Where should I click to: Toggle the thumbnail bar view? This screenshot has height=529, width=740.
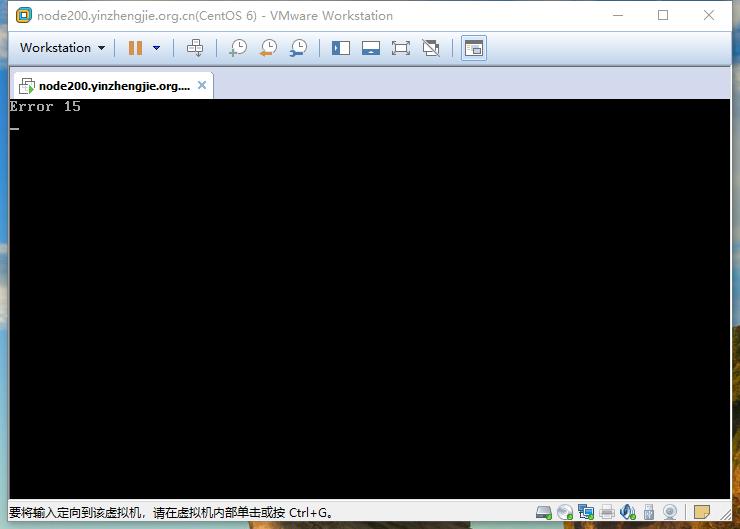371,48
